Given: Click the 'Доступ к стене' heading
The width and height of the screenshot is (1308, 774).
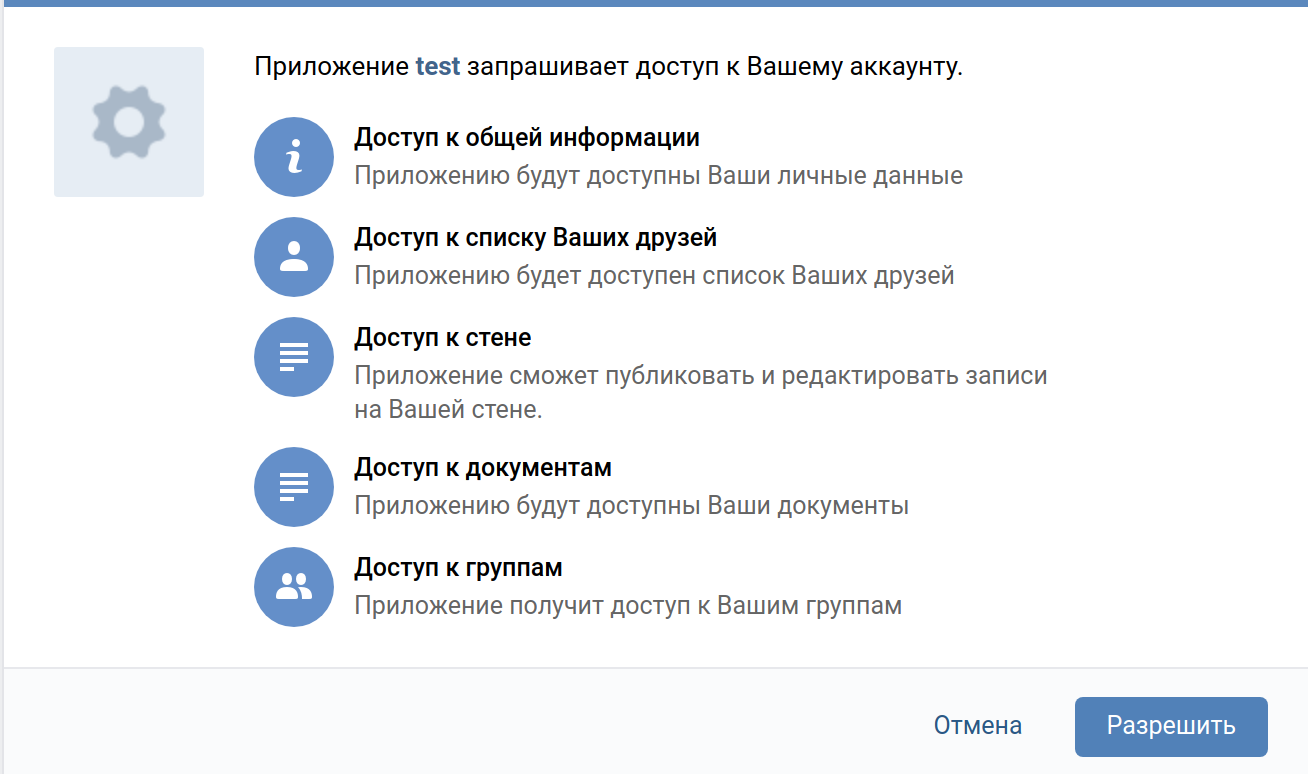Looking at the screenshot, I should (x=442, y=338).
